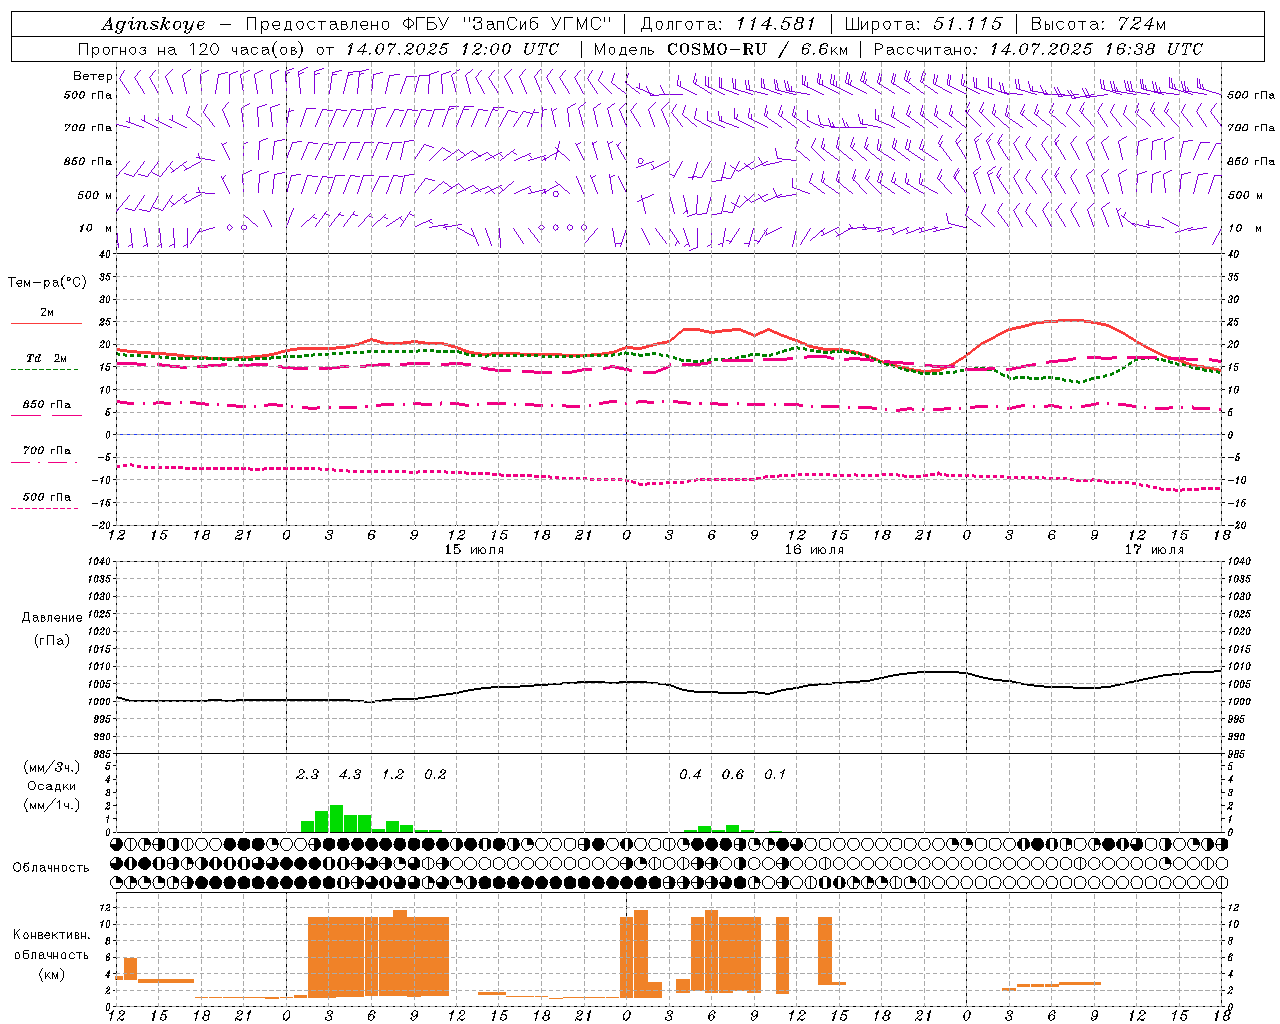Select the text 'Широта: 51.115'
This screenshot has height=1024, width=1280.
[x=923, y=24]
